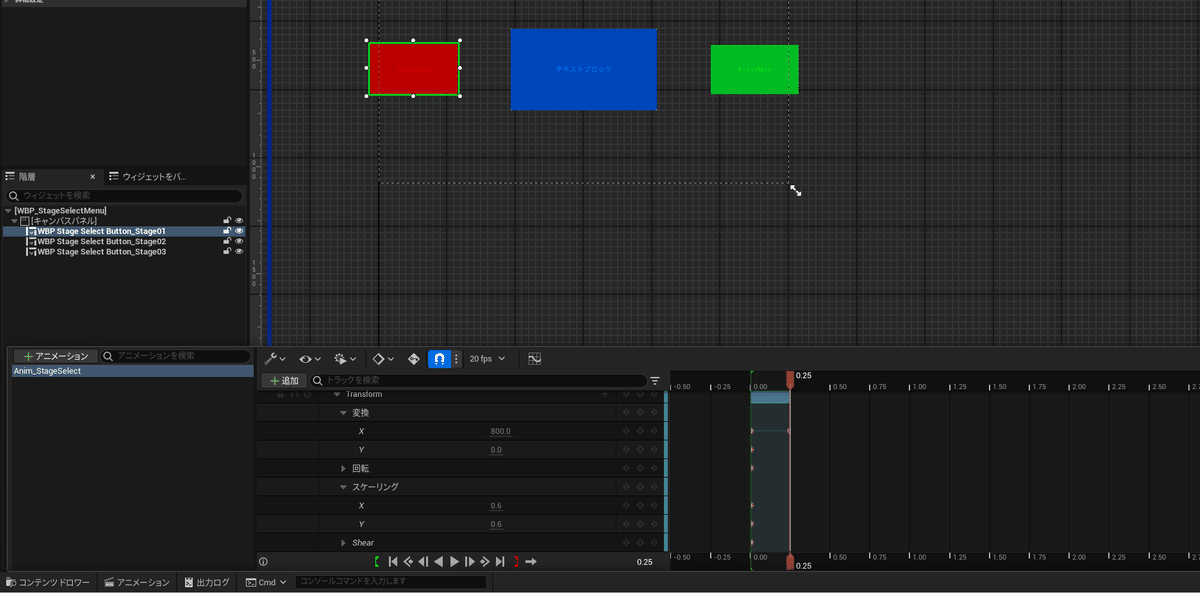Click the green 追加 track button
The height and width of the screenshot is (593, 1200).
284,381
